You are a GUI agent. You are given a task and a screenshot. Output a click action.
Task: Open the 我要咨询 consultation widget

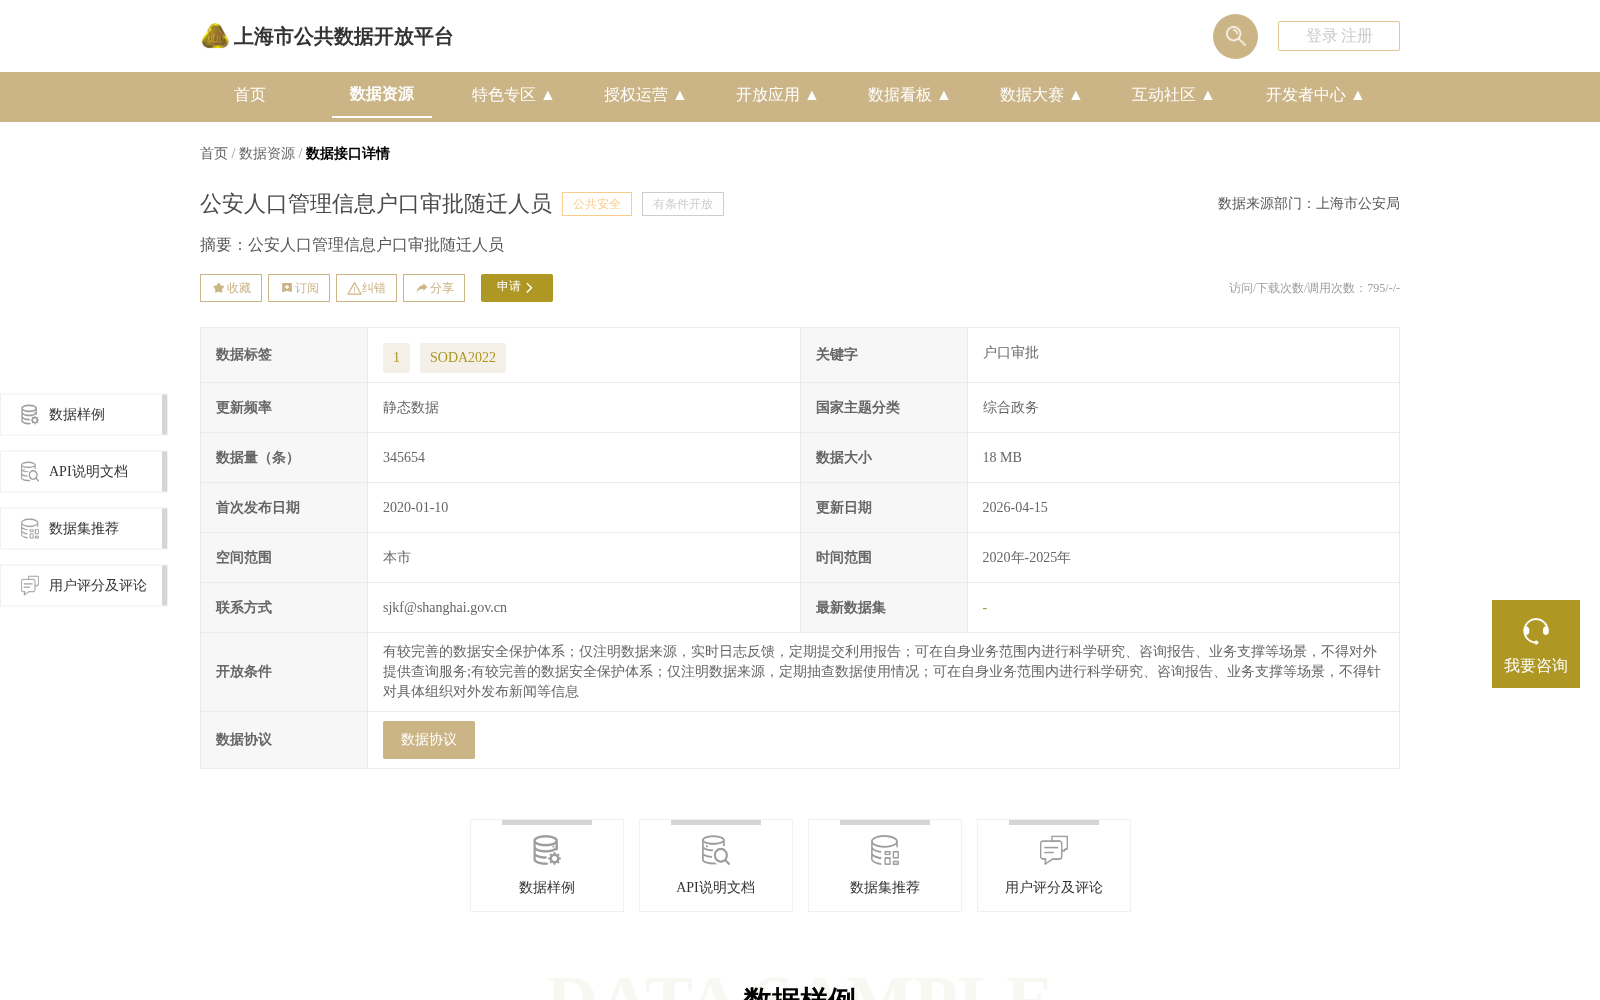coord(1536,644)
